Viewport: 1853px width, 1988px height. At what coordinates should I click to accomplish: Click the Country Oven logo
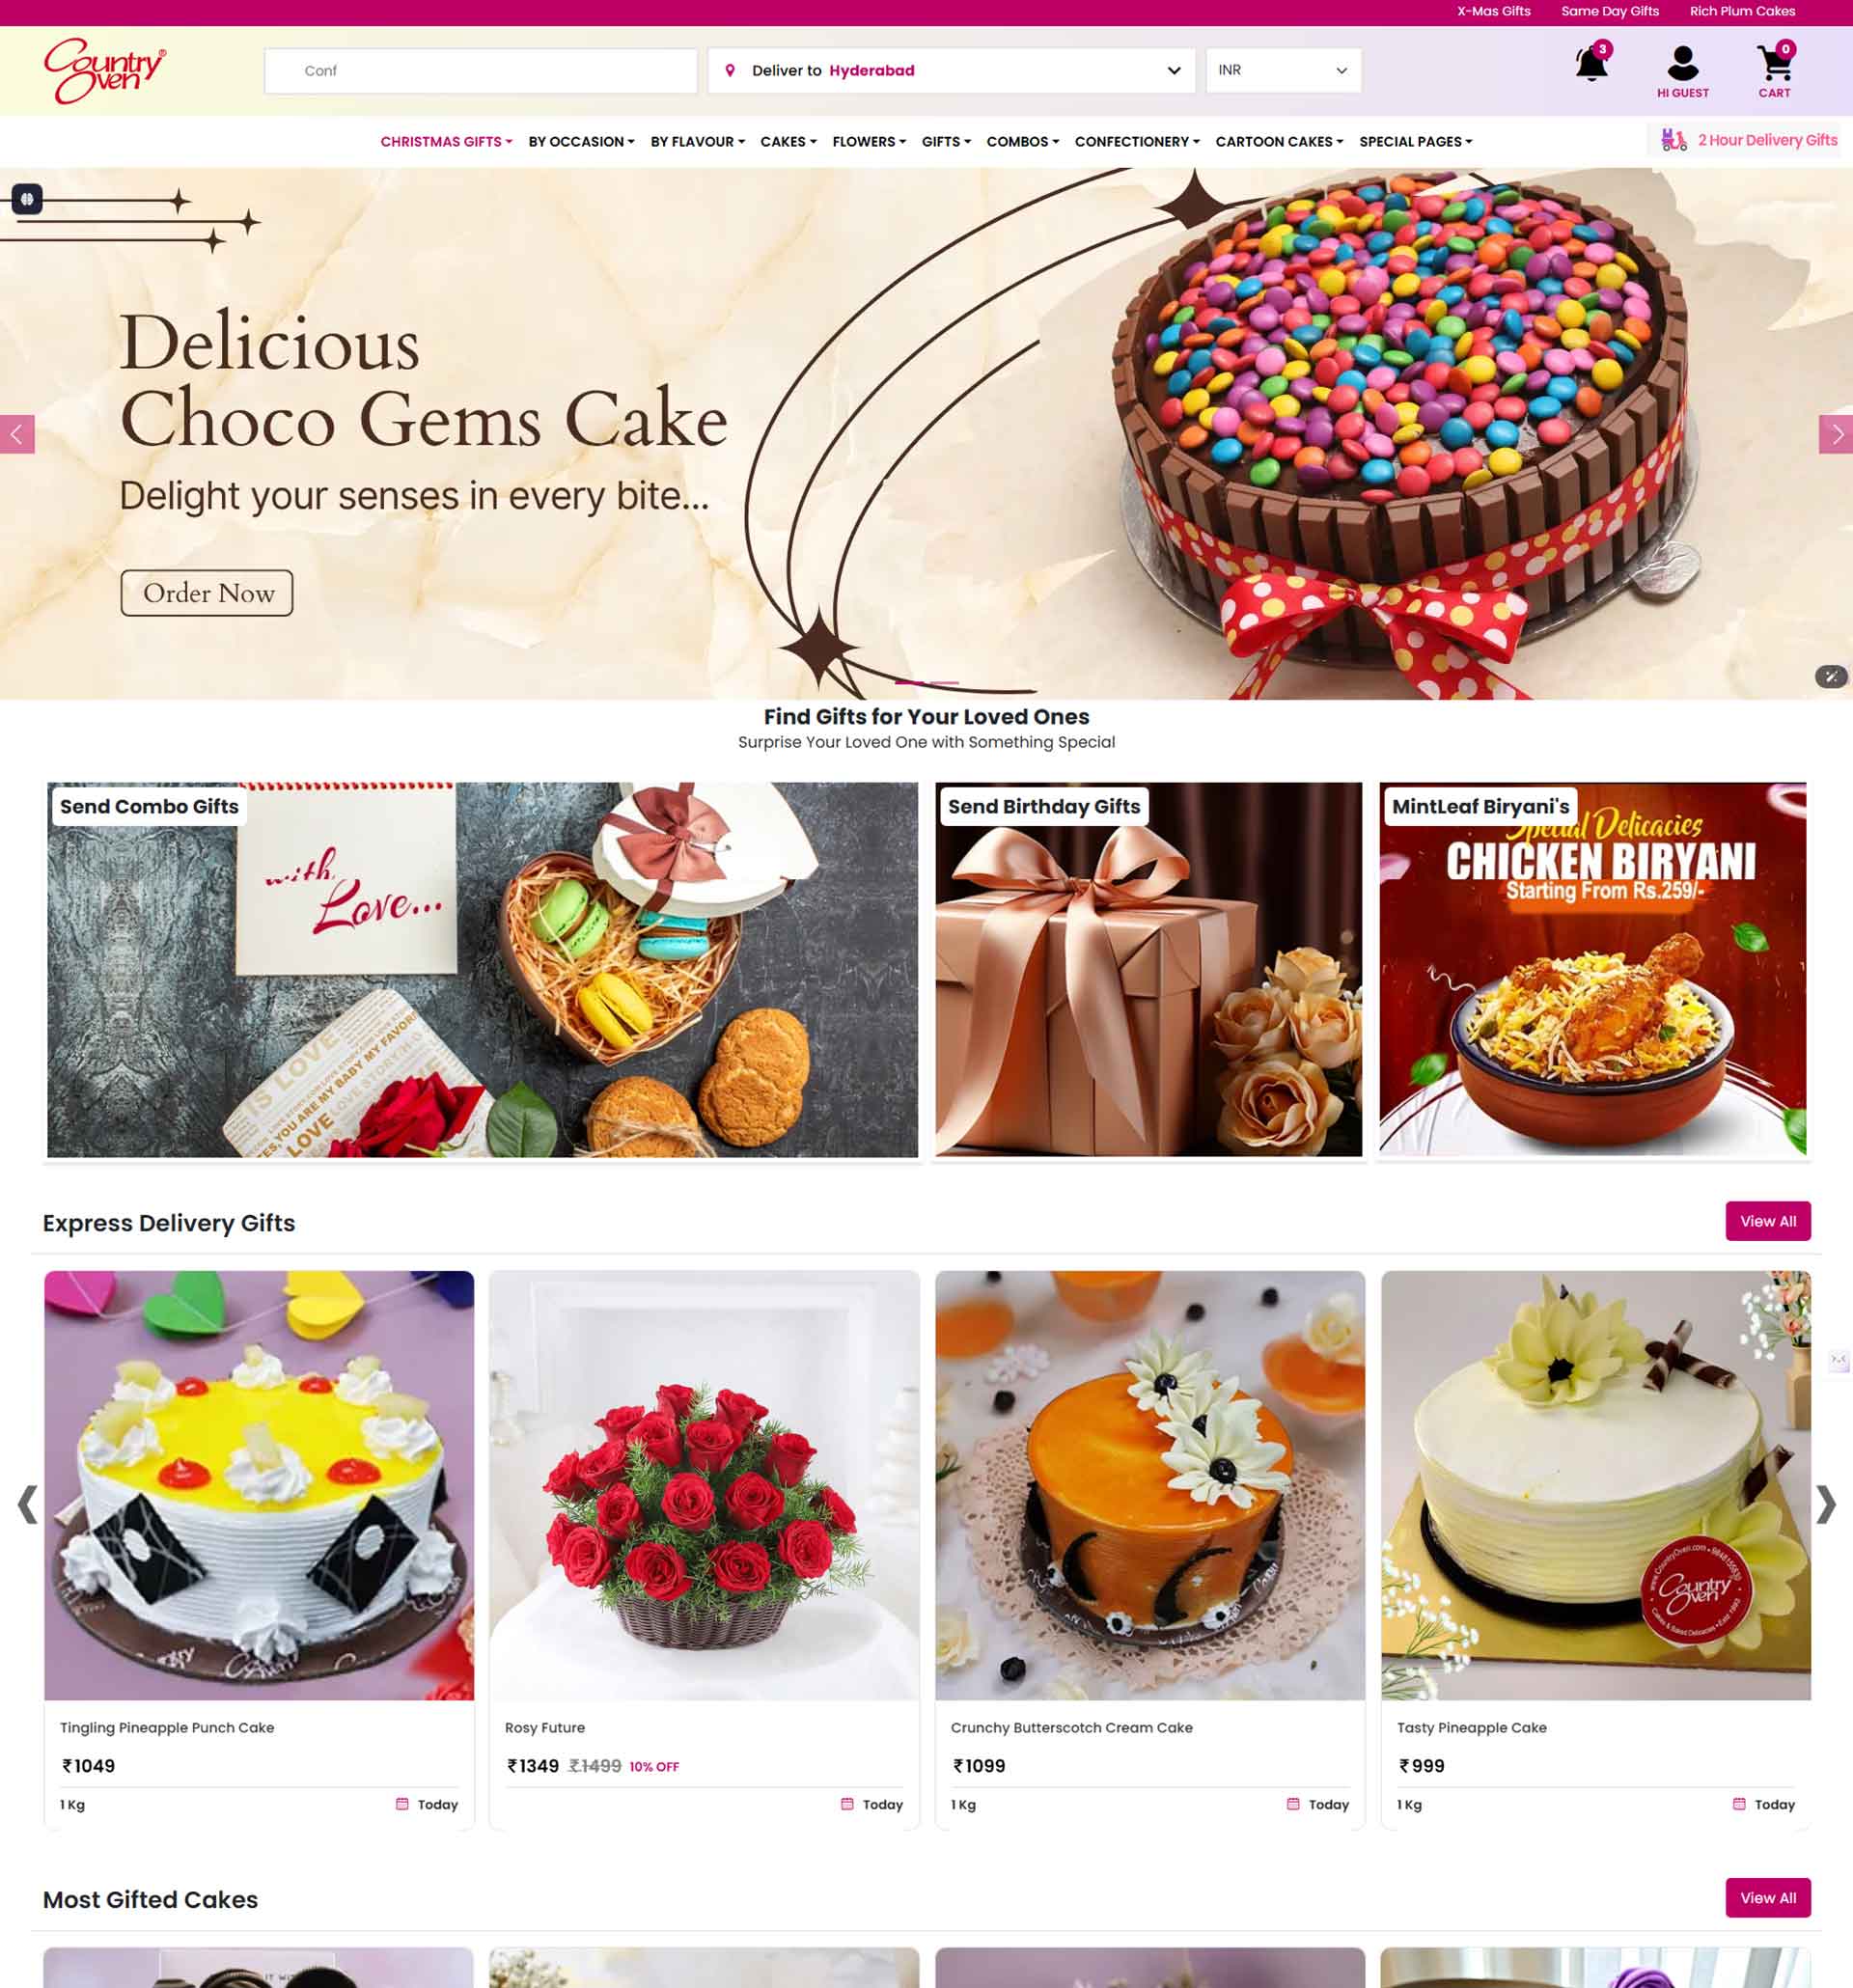pyautogui.click(x=104, y=70)
